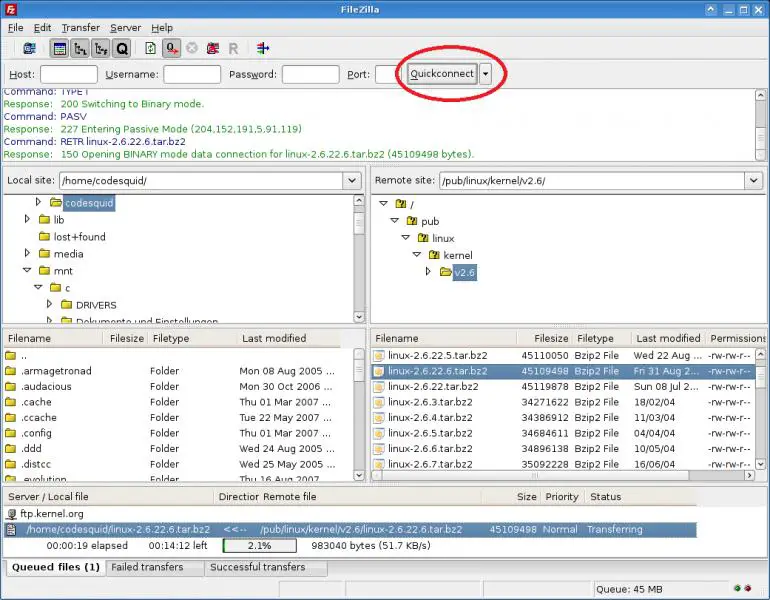This screenshot has height=600, width=770.
Task: Click folder icon of .armagetronad
Action: click(10, 371)
